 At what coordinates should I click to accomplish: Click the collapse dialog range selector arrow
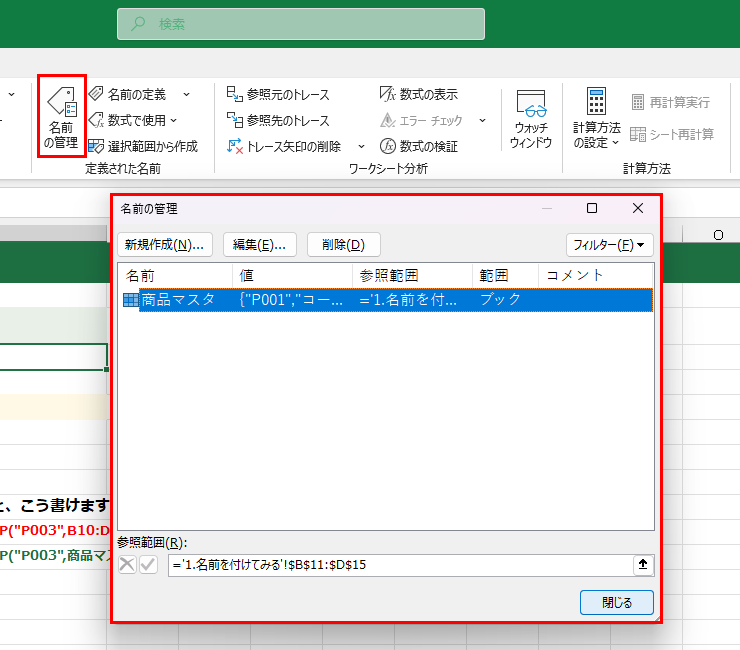click(x=643, y=565)
